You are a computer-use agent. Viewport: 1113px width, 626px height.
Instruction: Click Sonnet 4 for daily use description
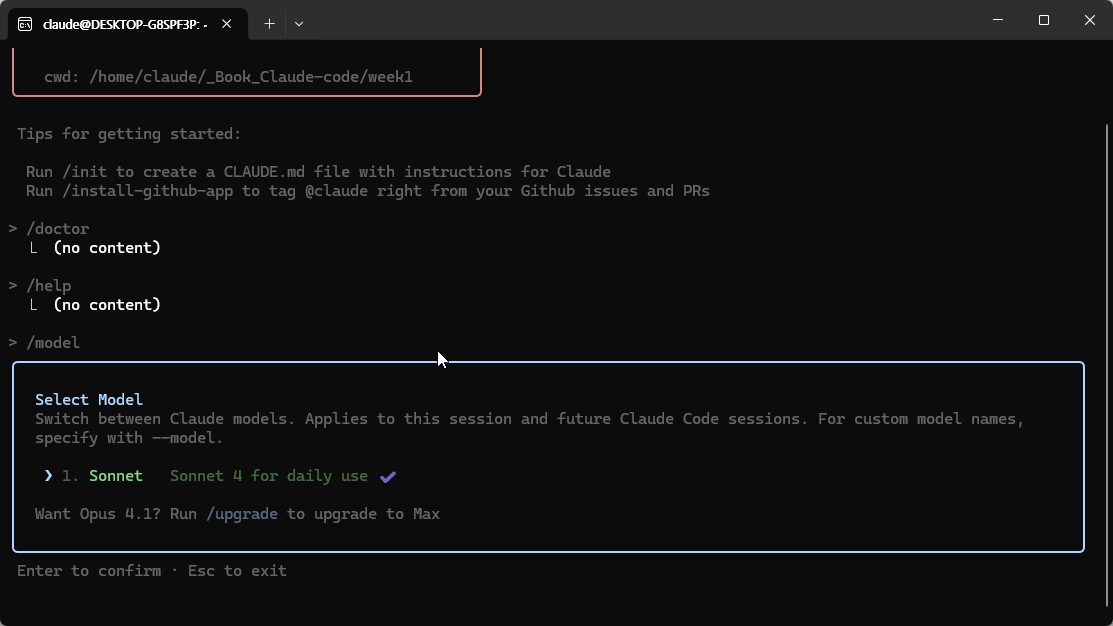[x=269, y=476]
